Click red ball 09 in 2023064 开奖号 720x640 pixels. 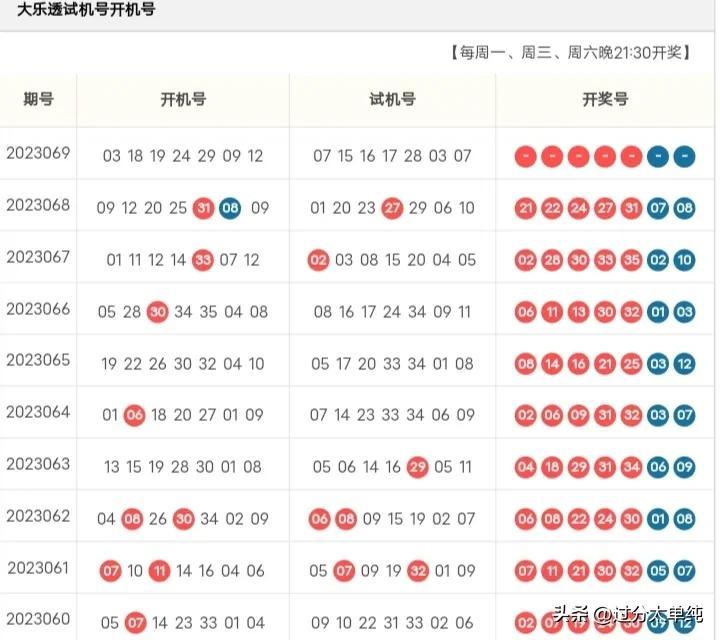(x=579, y=415)
